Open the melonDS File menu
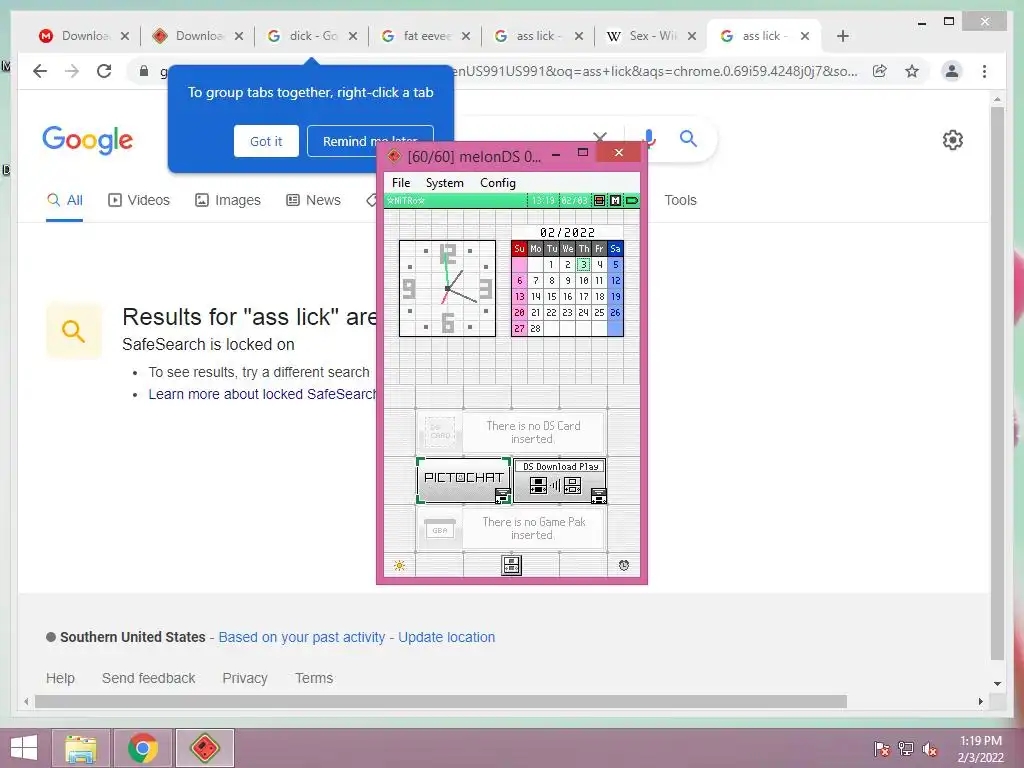1024x768 pixels. (x=401, y=183)
